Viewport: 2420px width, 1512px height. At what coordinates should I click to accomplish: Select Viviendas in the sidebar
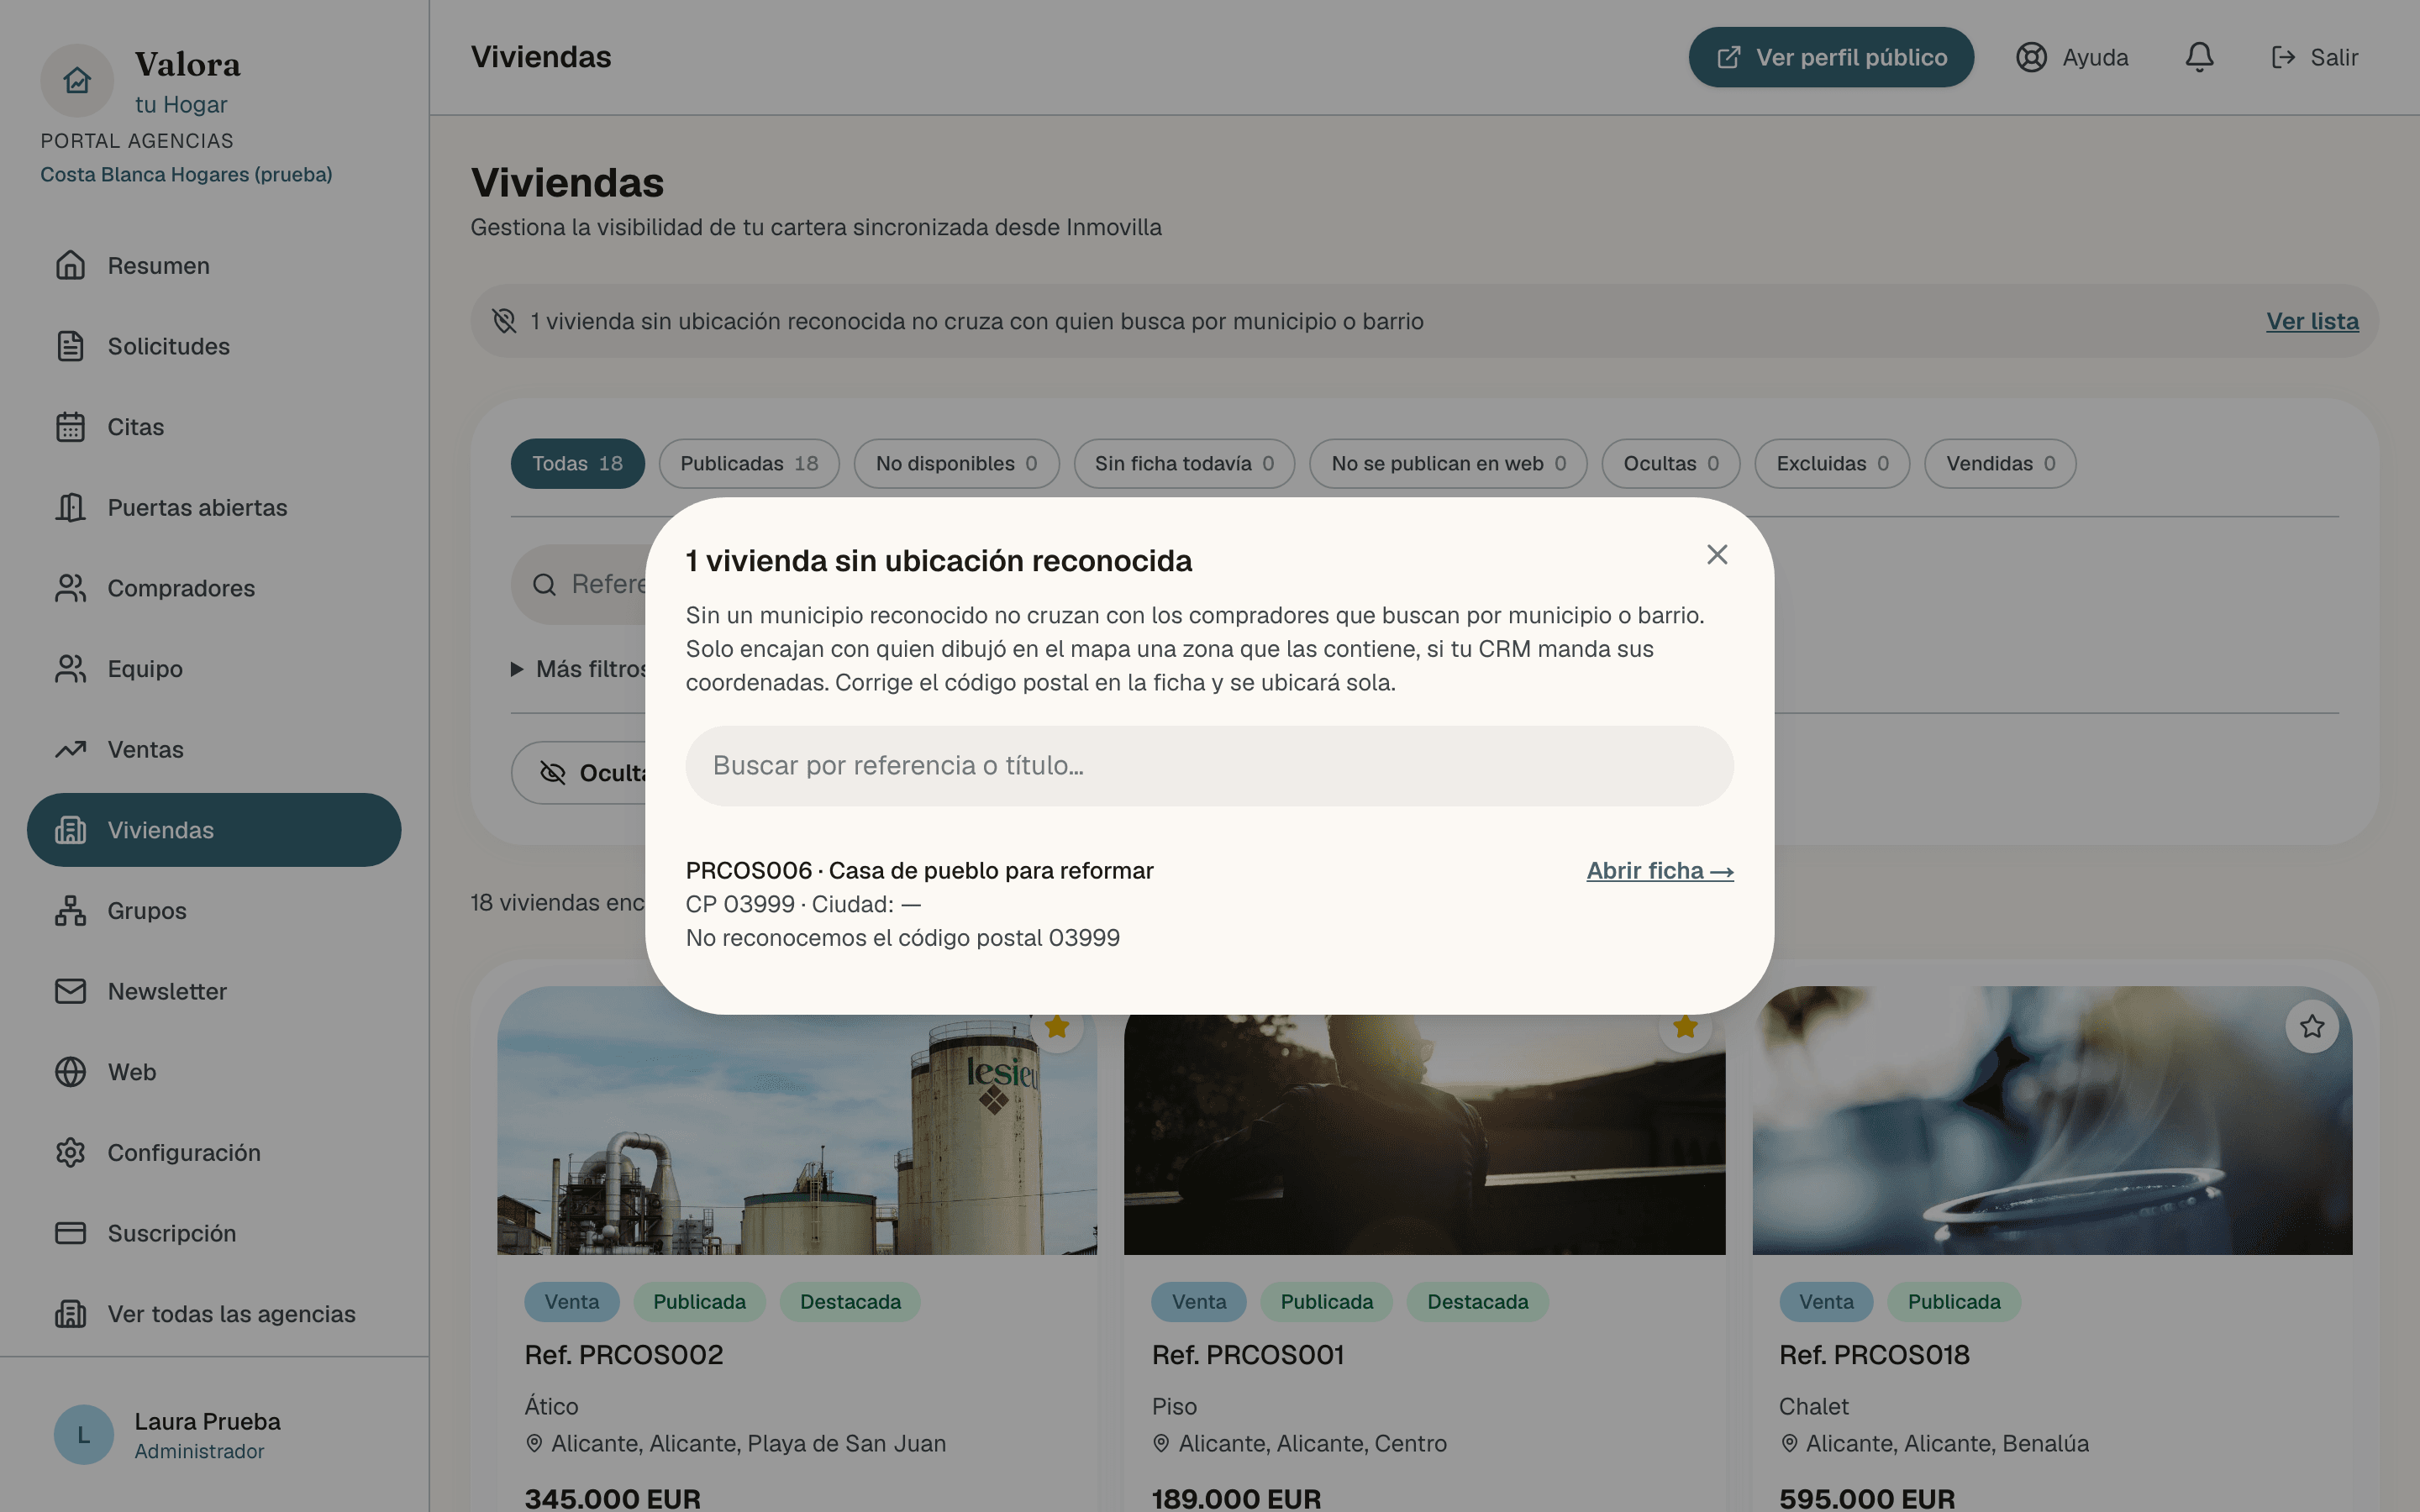[x=214, y=830]
